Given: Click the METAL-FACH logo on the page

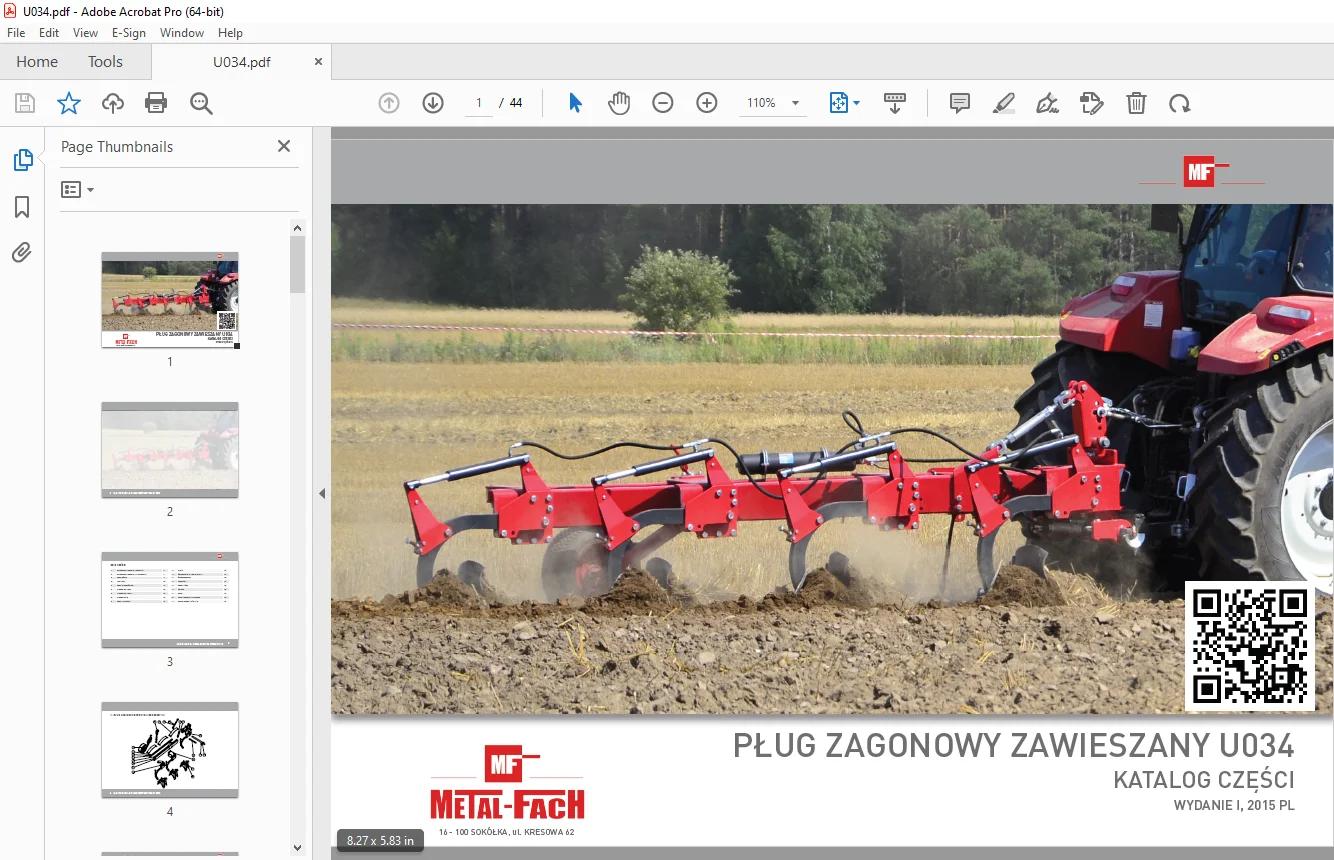Looking at the screenshot, I should click(508, 783).
